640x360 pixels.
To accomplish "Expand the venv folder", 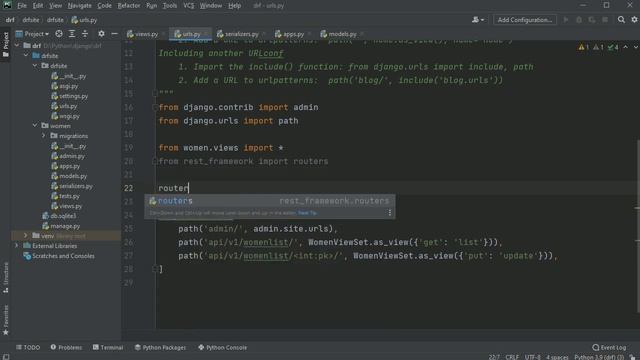I will point(26,236).
